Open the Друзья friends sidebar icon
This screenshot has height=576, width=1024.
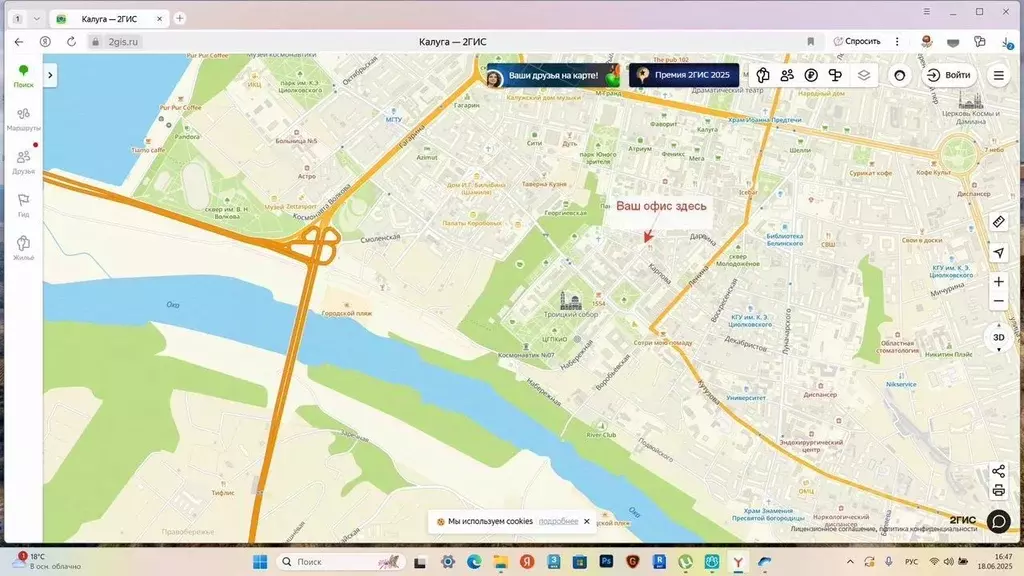[x=23, y=161]
